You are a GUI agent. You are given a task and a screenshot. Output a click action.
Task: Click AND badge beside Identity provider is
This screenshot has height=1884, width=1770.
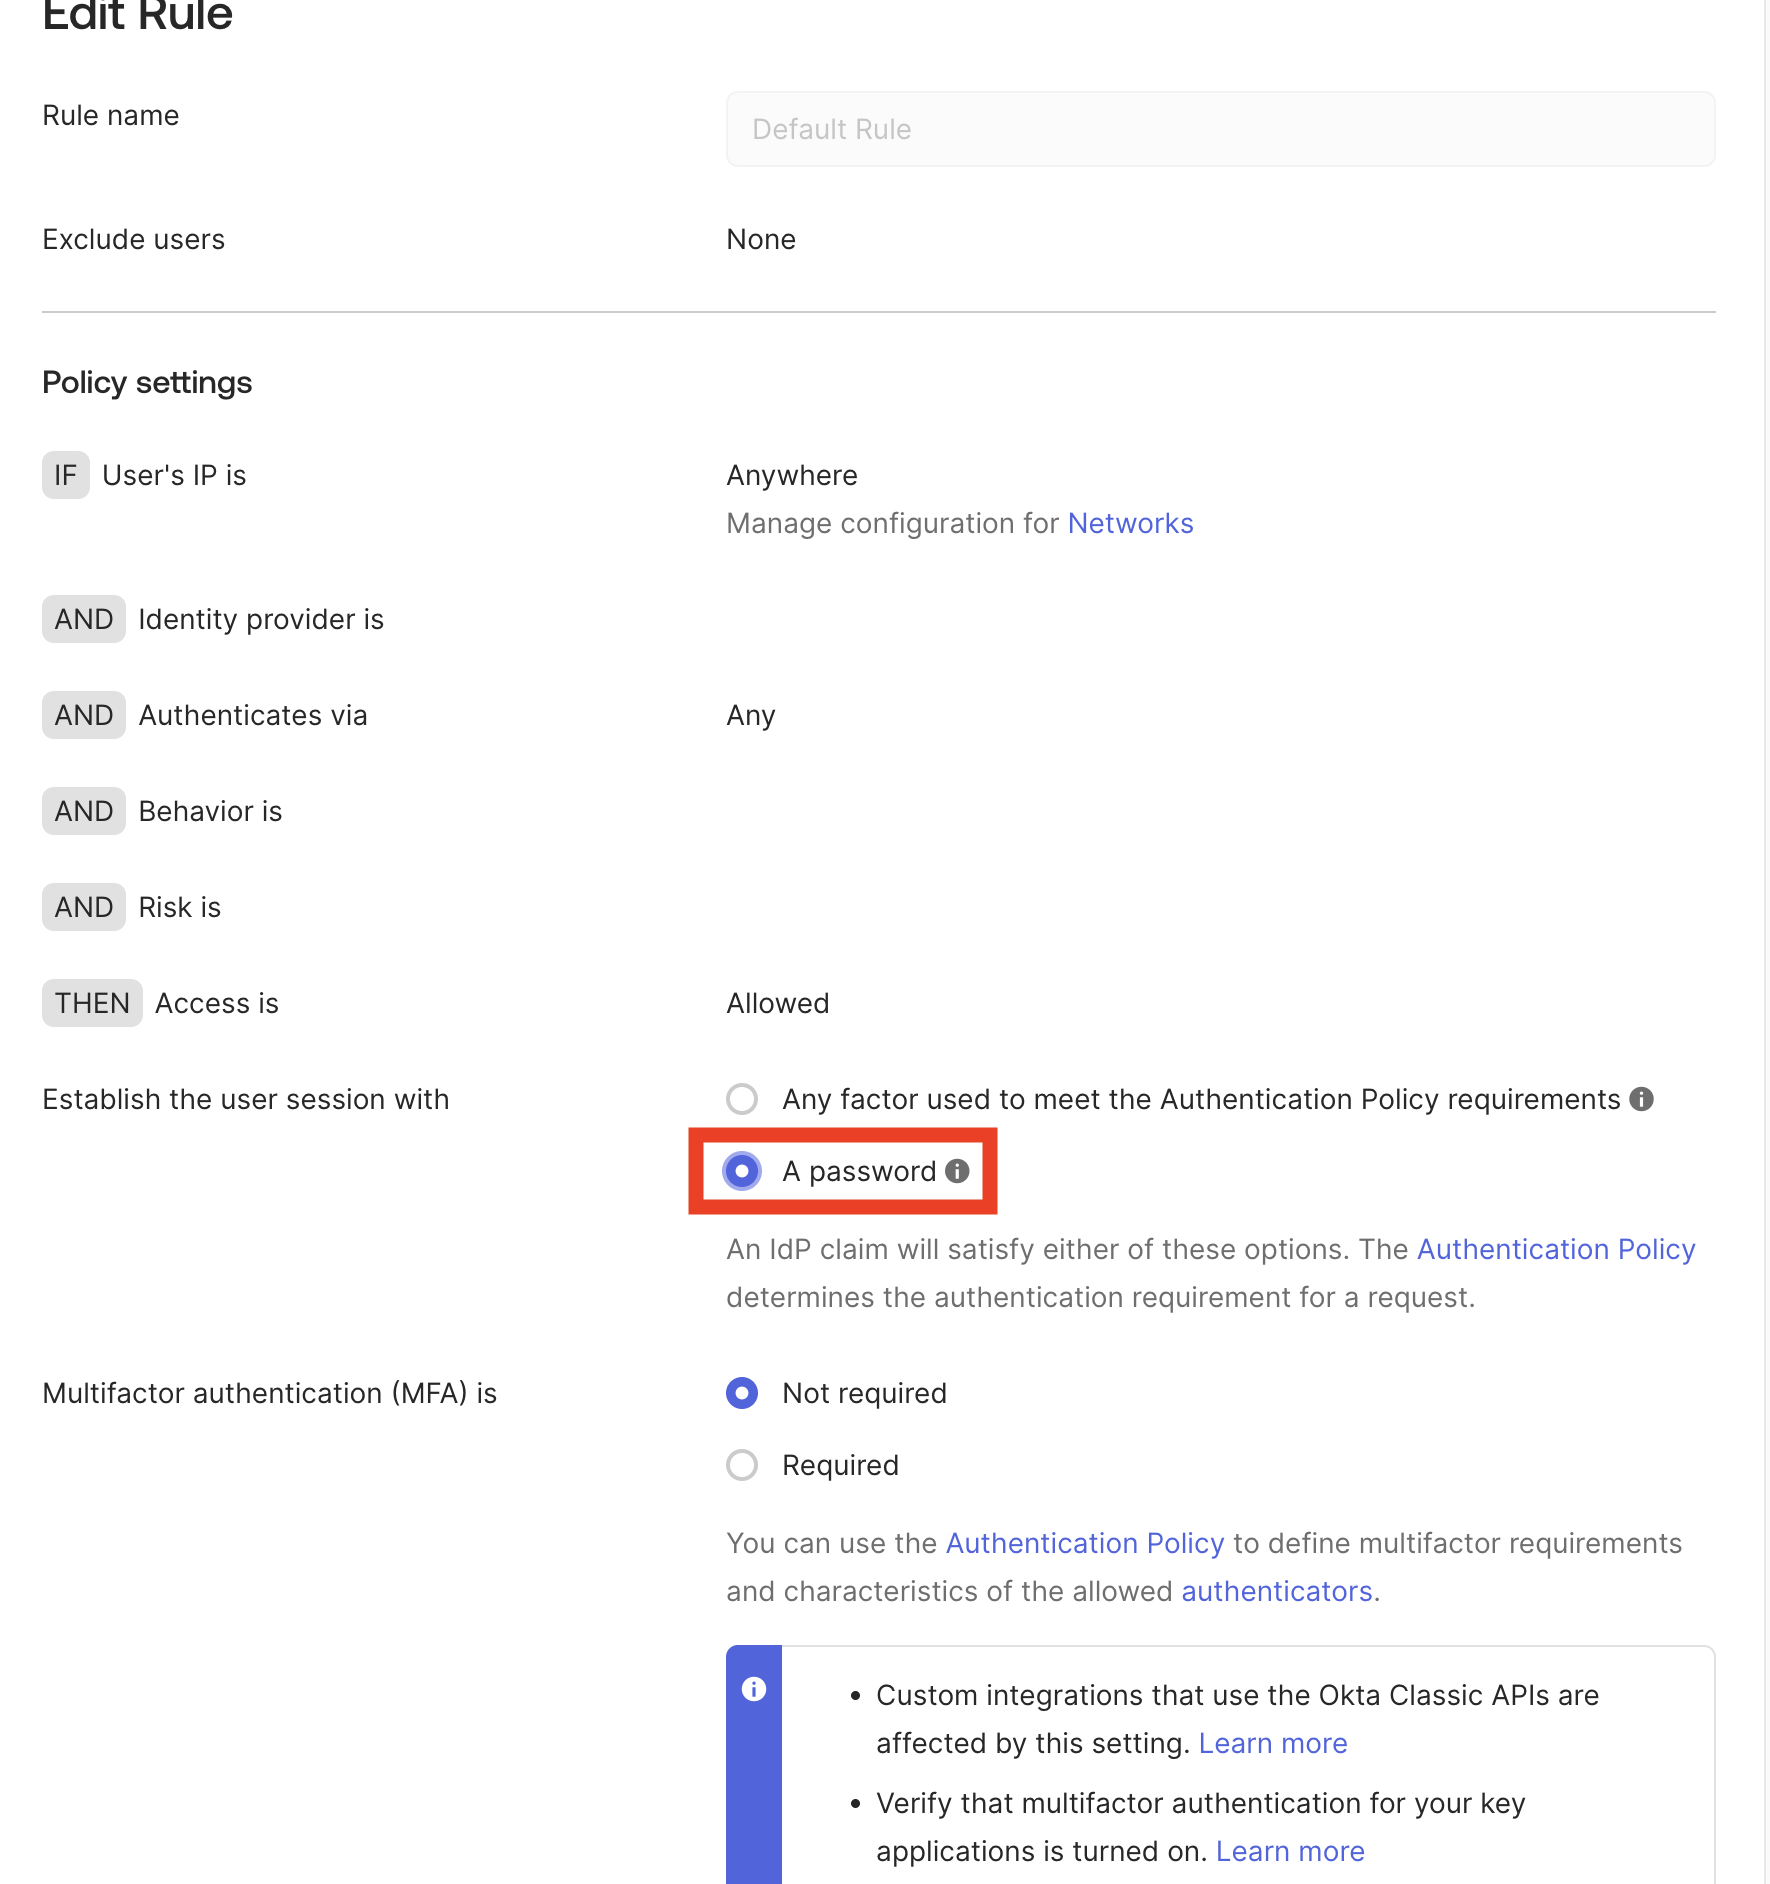pos(84,619)
